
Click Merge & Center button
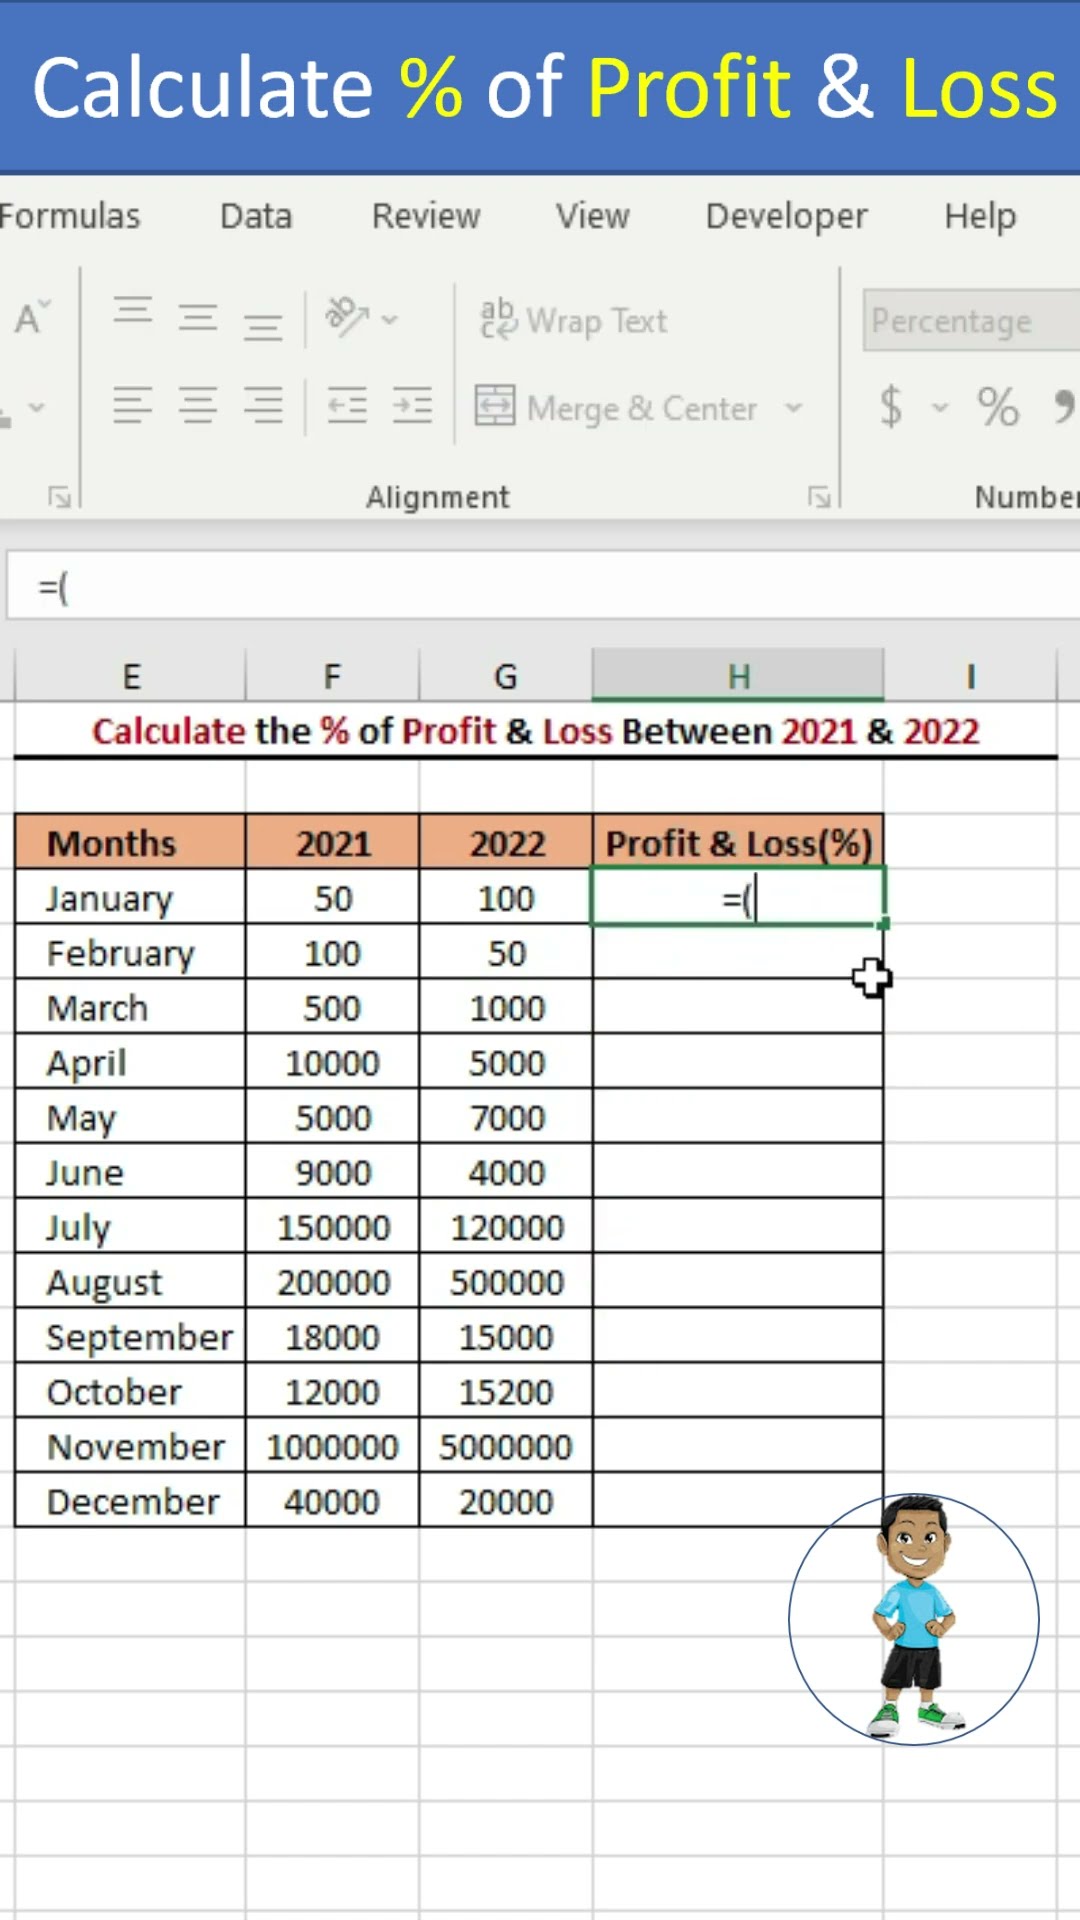[616, 407]
